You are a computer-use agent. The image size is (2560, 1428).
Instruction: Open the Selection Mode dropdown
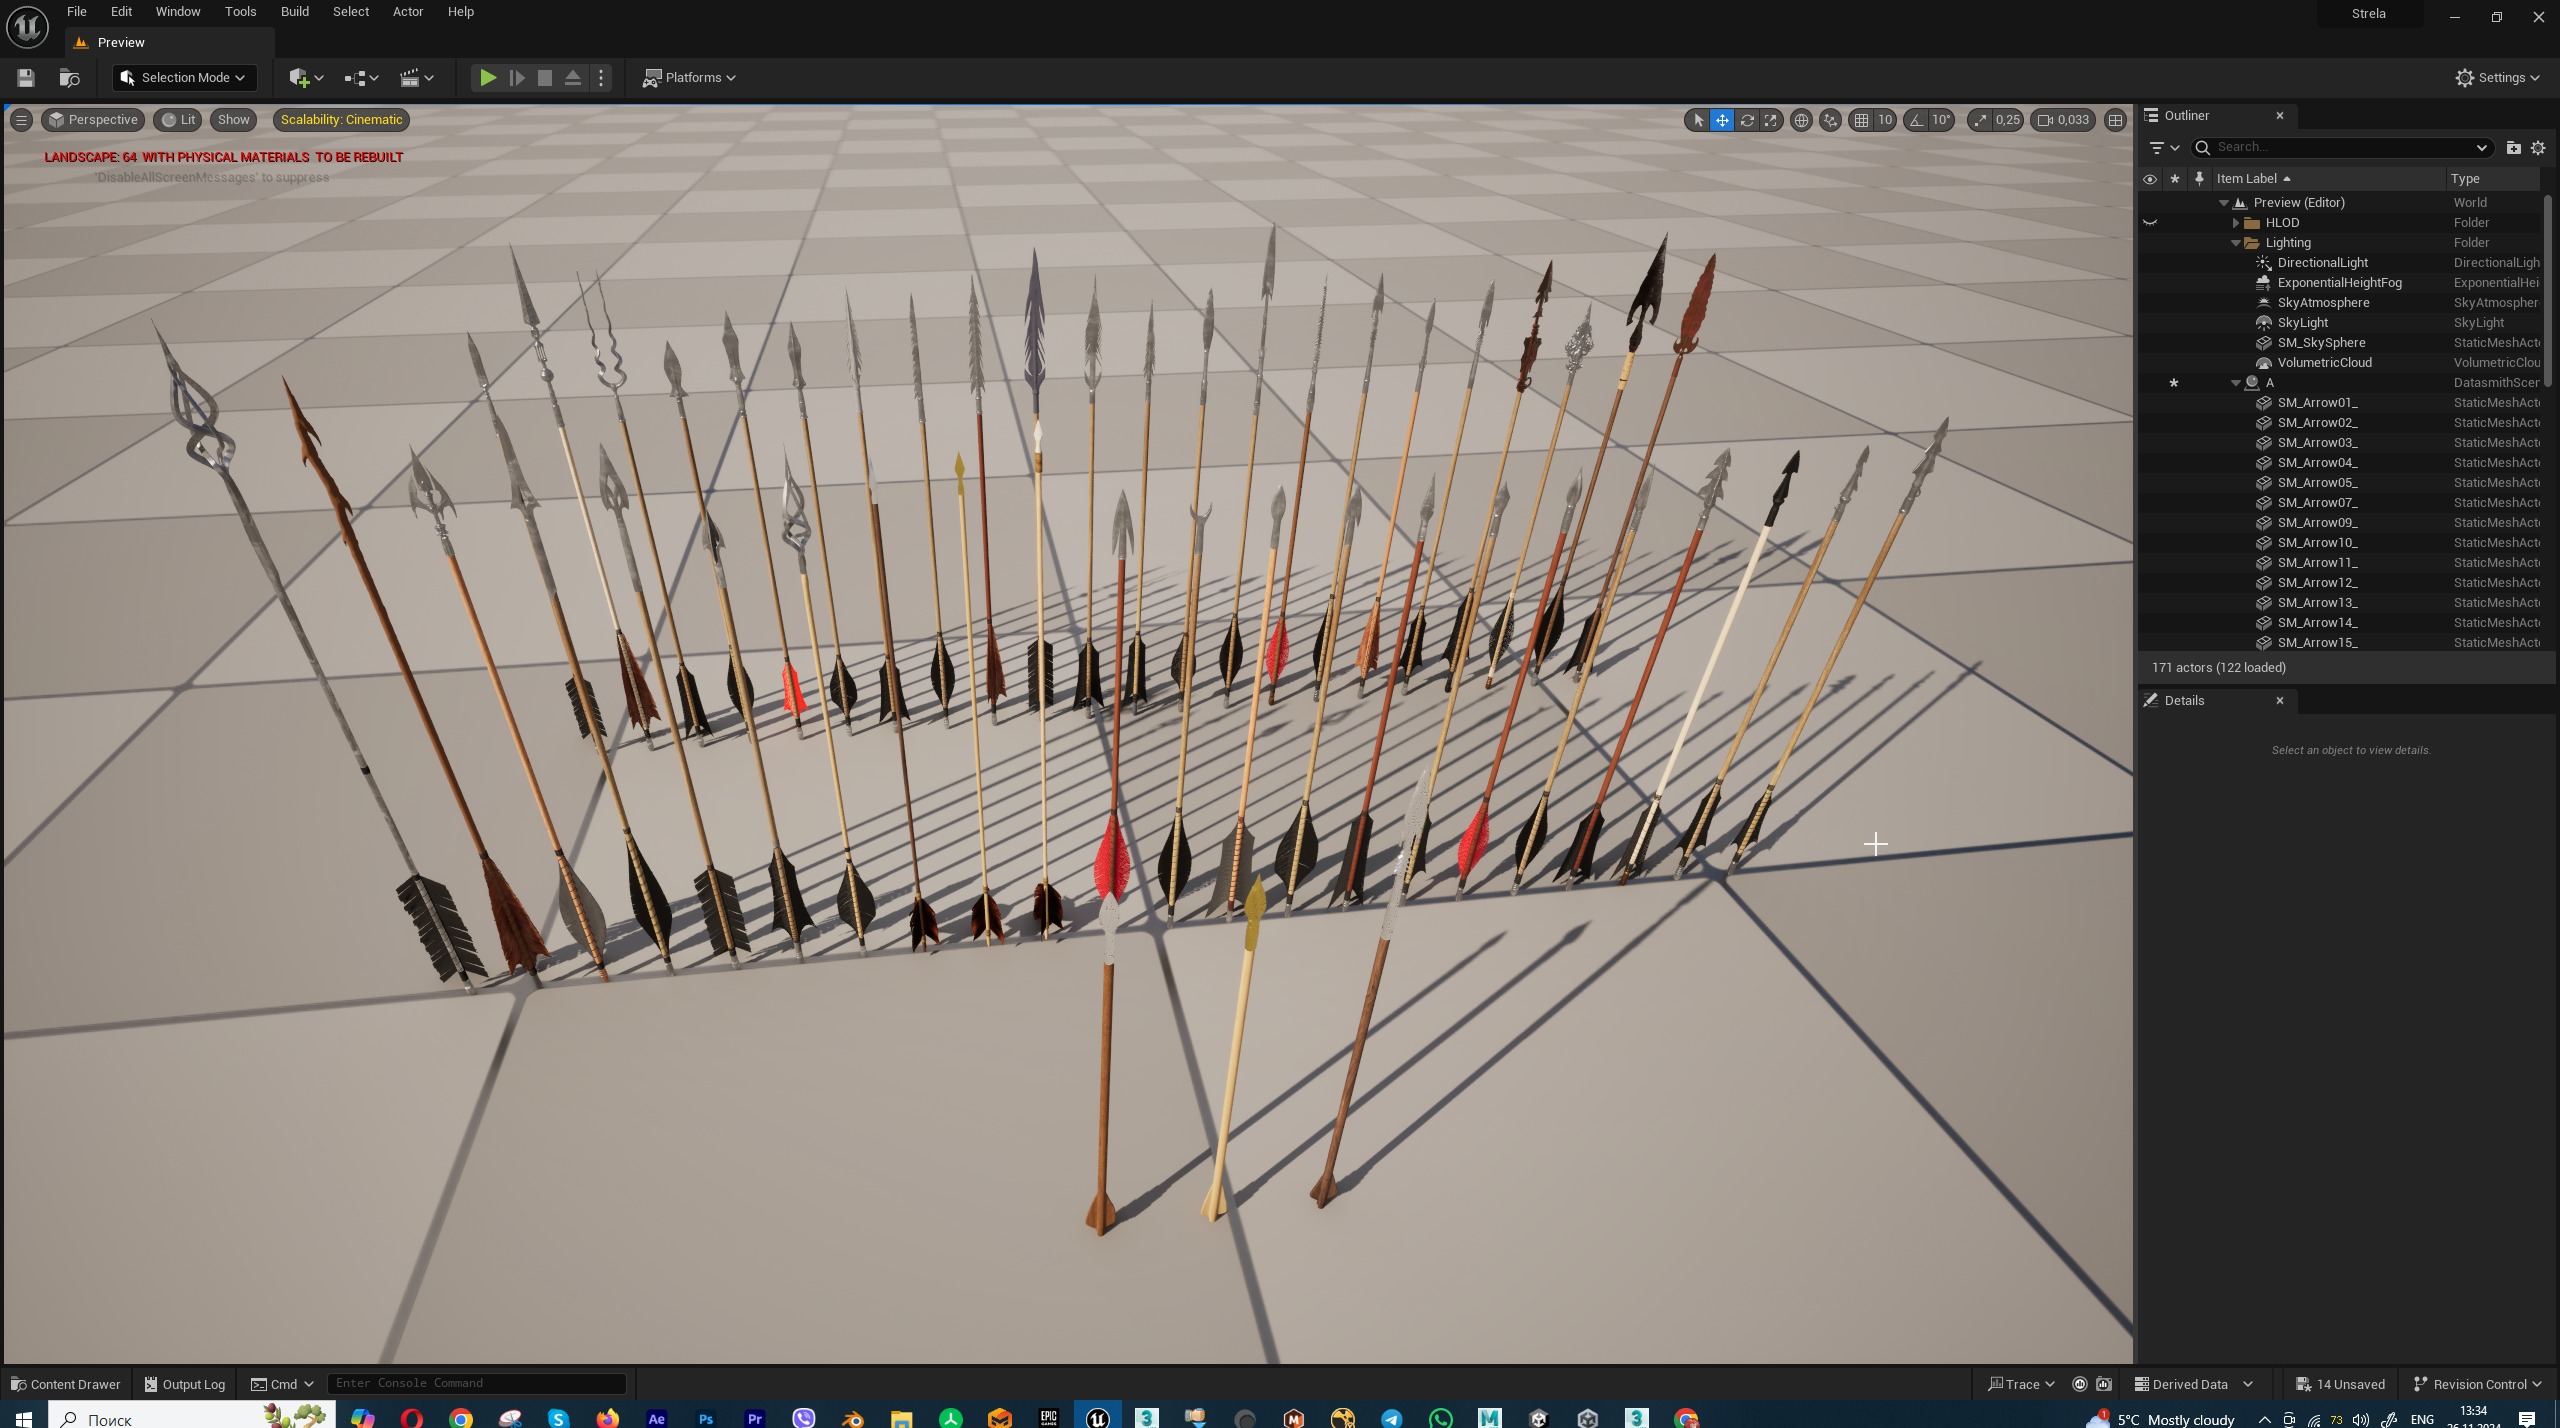pos(184,78)
